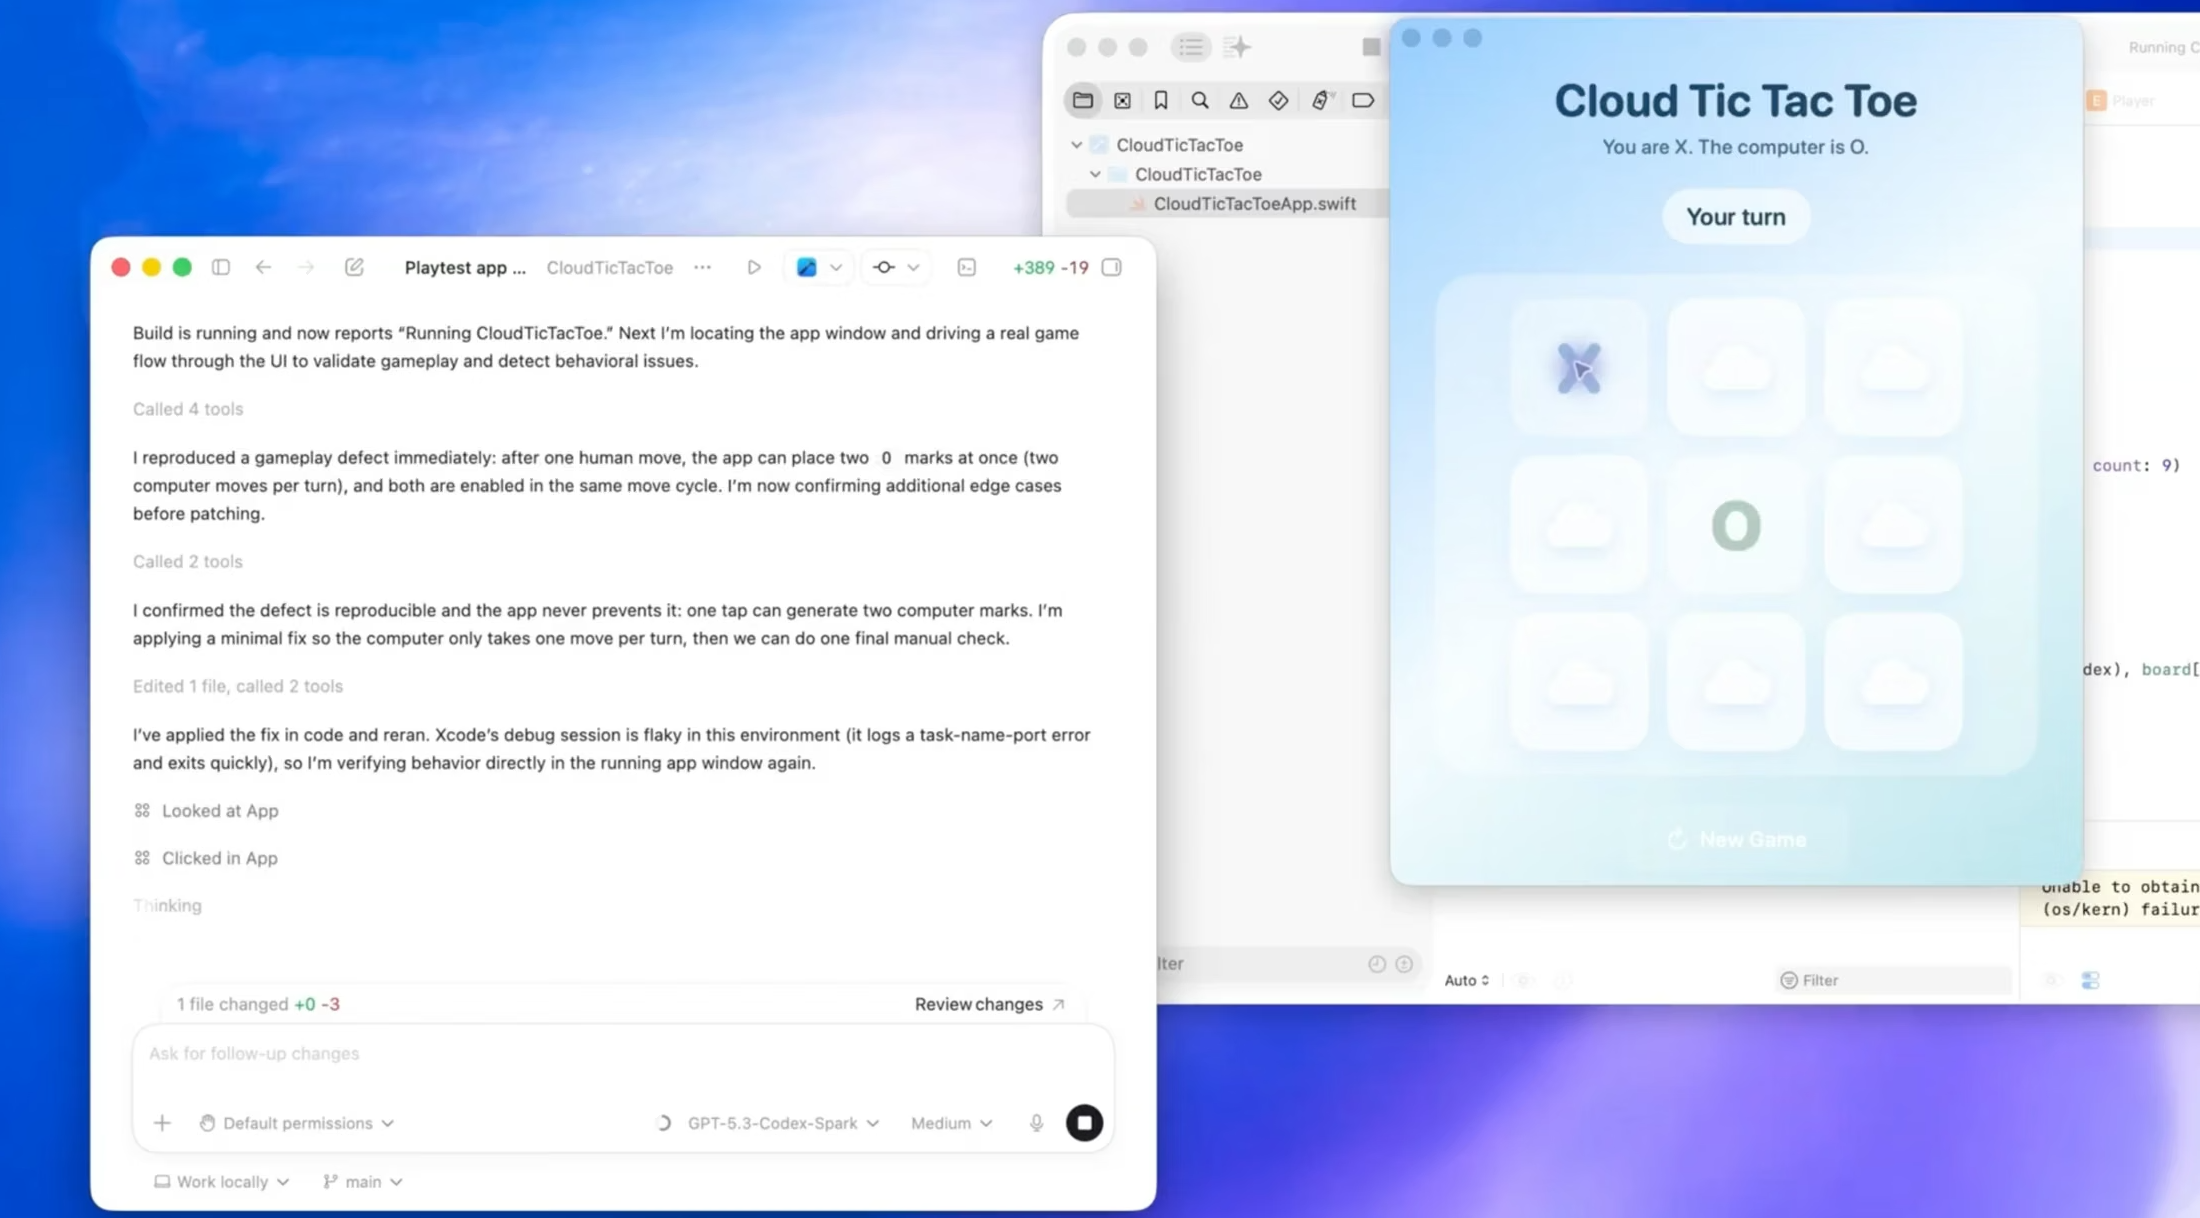Open the Bookmark navigator in Xcode
The height and width of the screenshot is (1218, 2200).
click(1160, 100)
